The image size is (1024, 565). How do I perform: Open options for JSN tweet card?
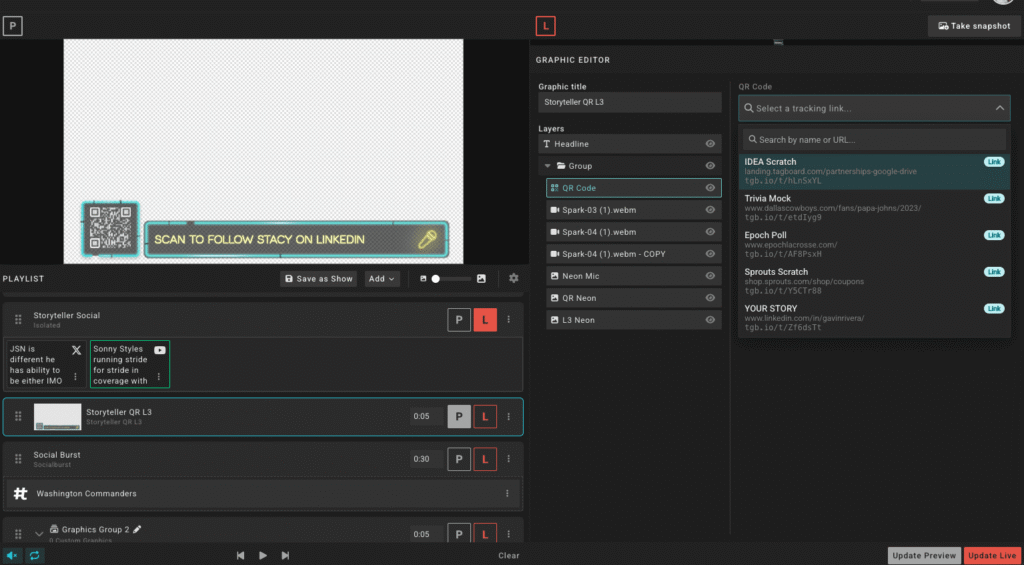point(76,377)
